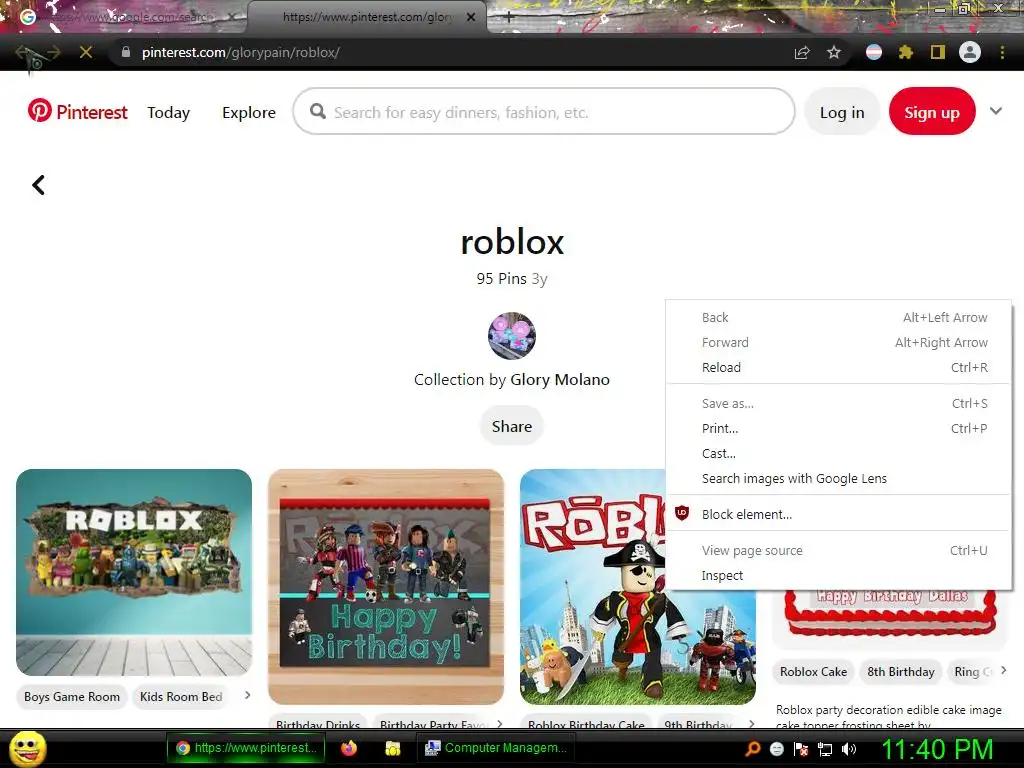The width and height of the screenshot is (1024, 768).
Task: Go back using the Pinterest back chevron
Action: coord(39,185)
